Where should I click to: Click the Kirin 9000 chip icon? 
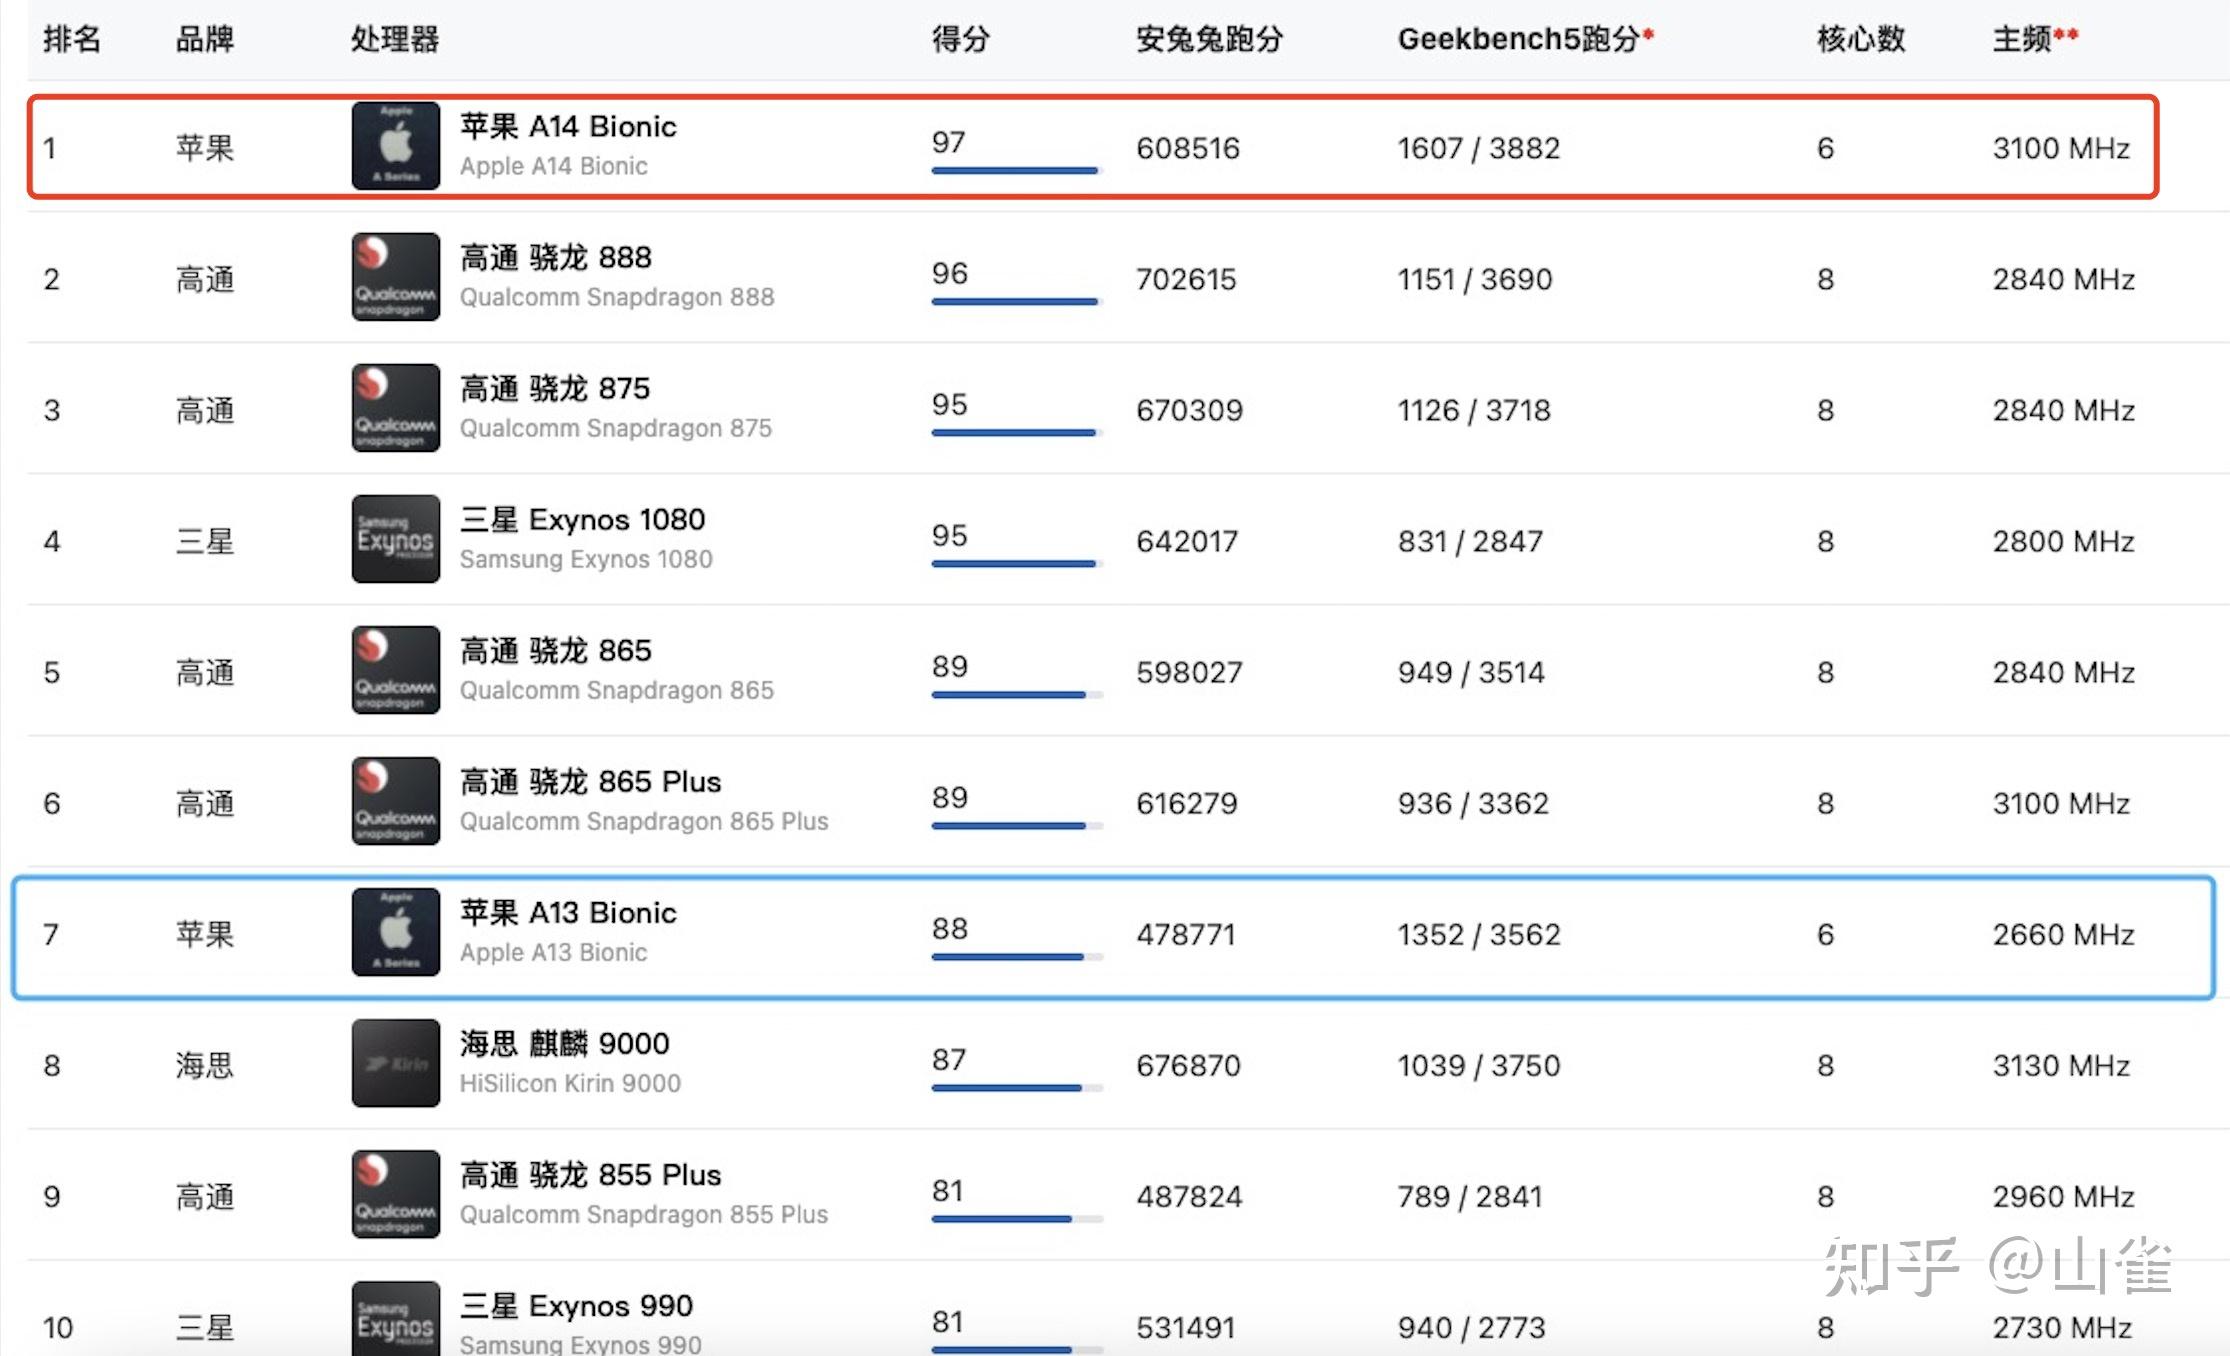click(395, 1063)
